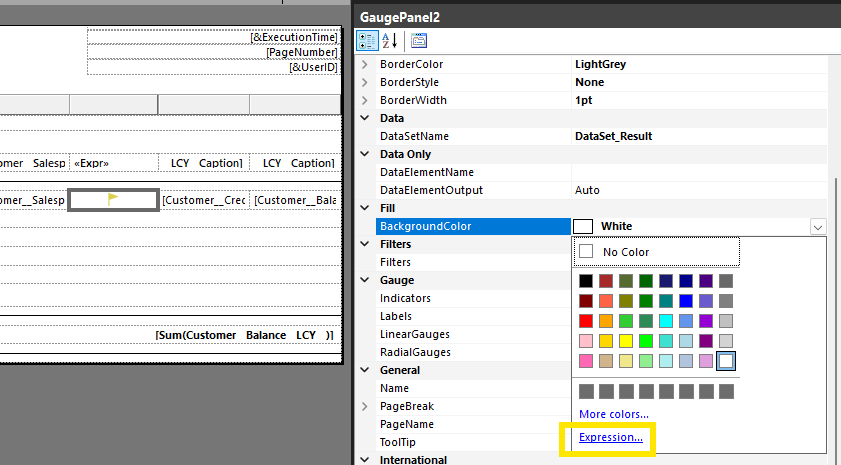Select the bright yellow color swatch
841x465 pixels.
pyautogui.click(x=626, y=341)
